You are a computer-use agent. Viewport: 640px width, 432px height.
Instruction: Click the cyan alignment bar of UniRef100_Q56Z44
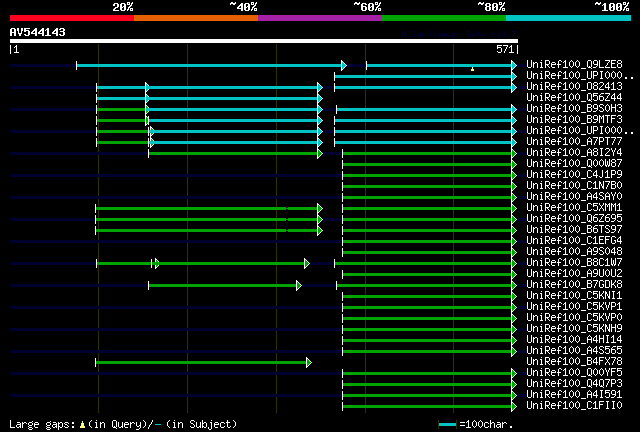207,98
